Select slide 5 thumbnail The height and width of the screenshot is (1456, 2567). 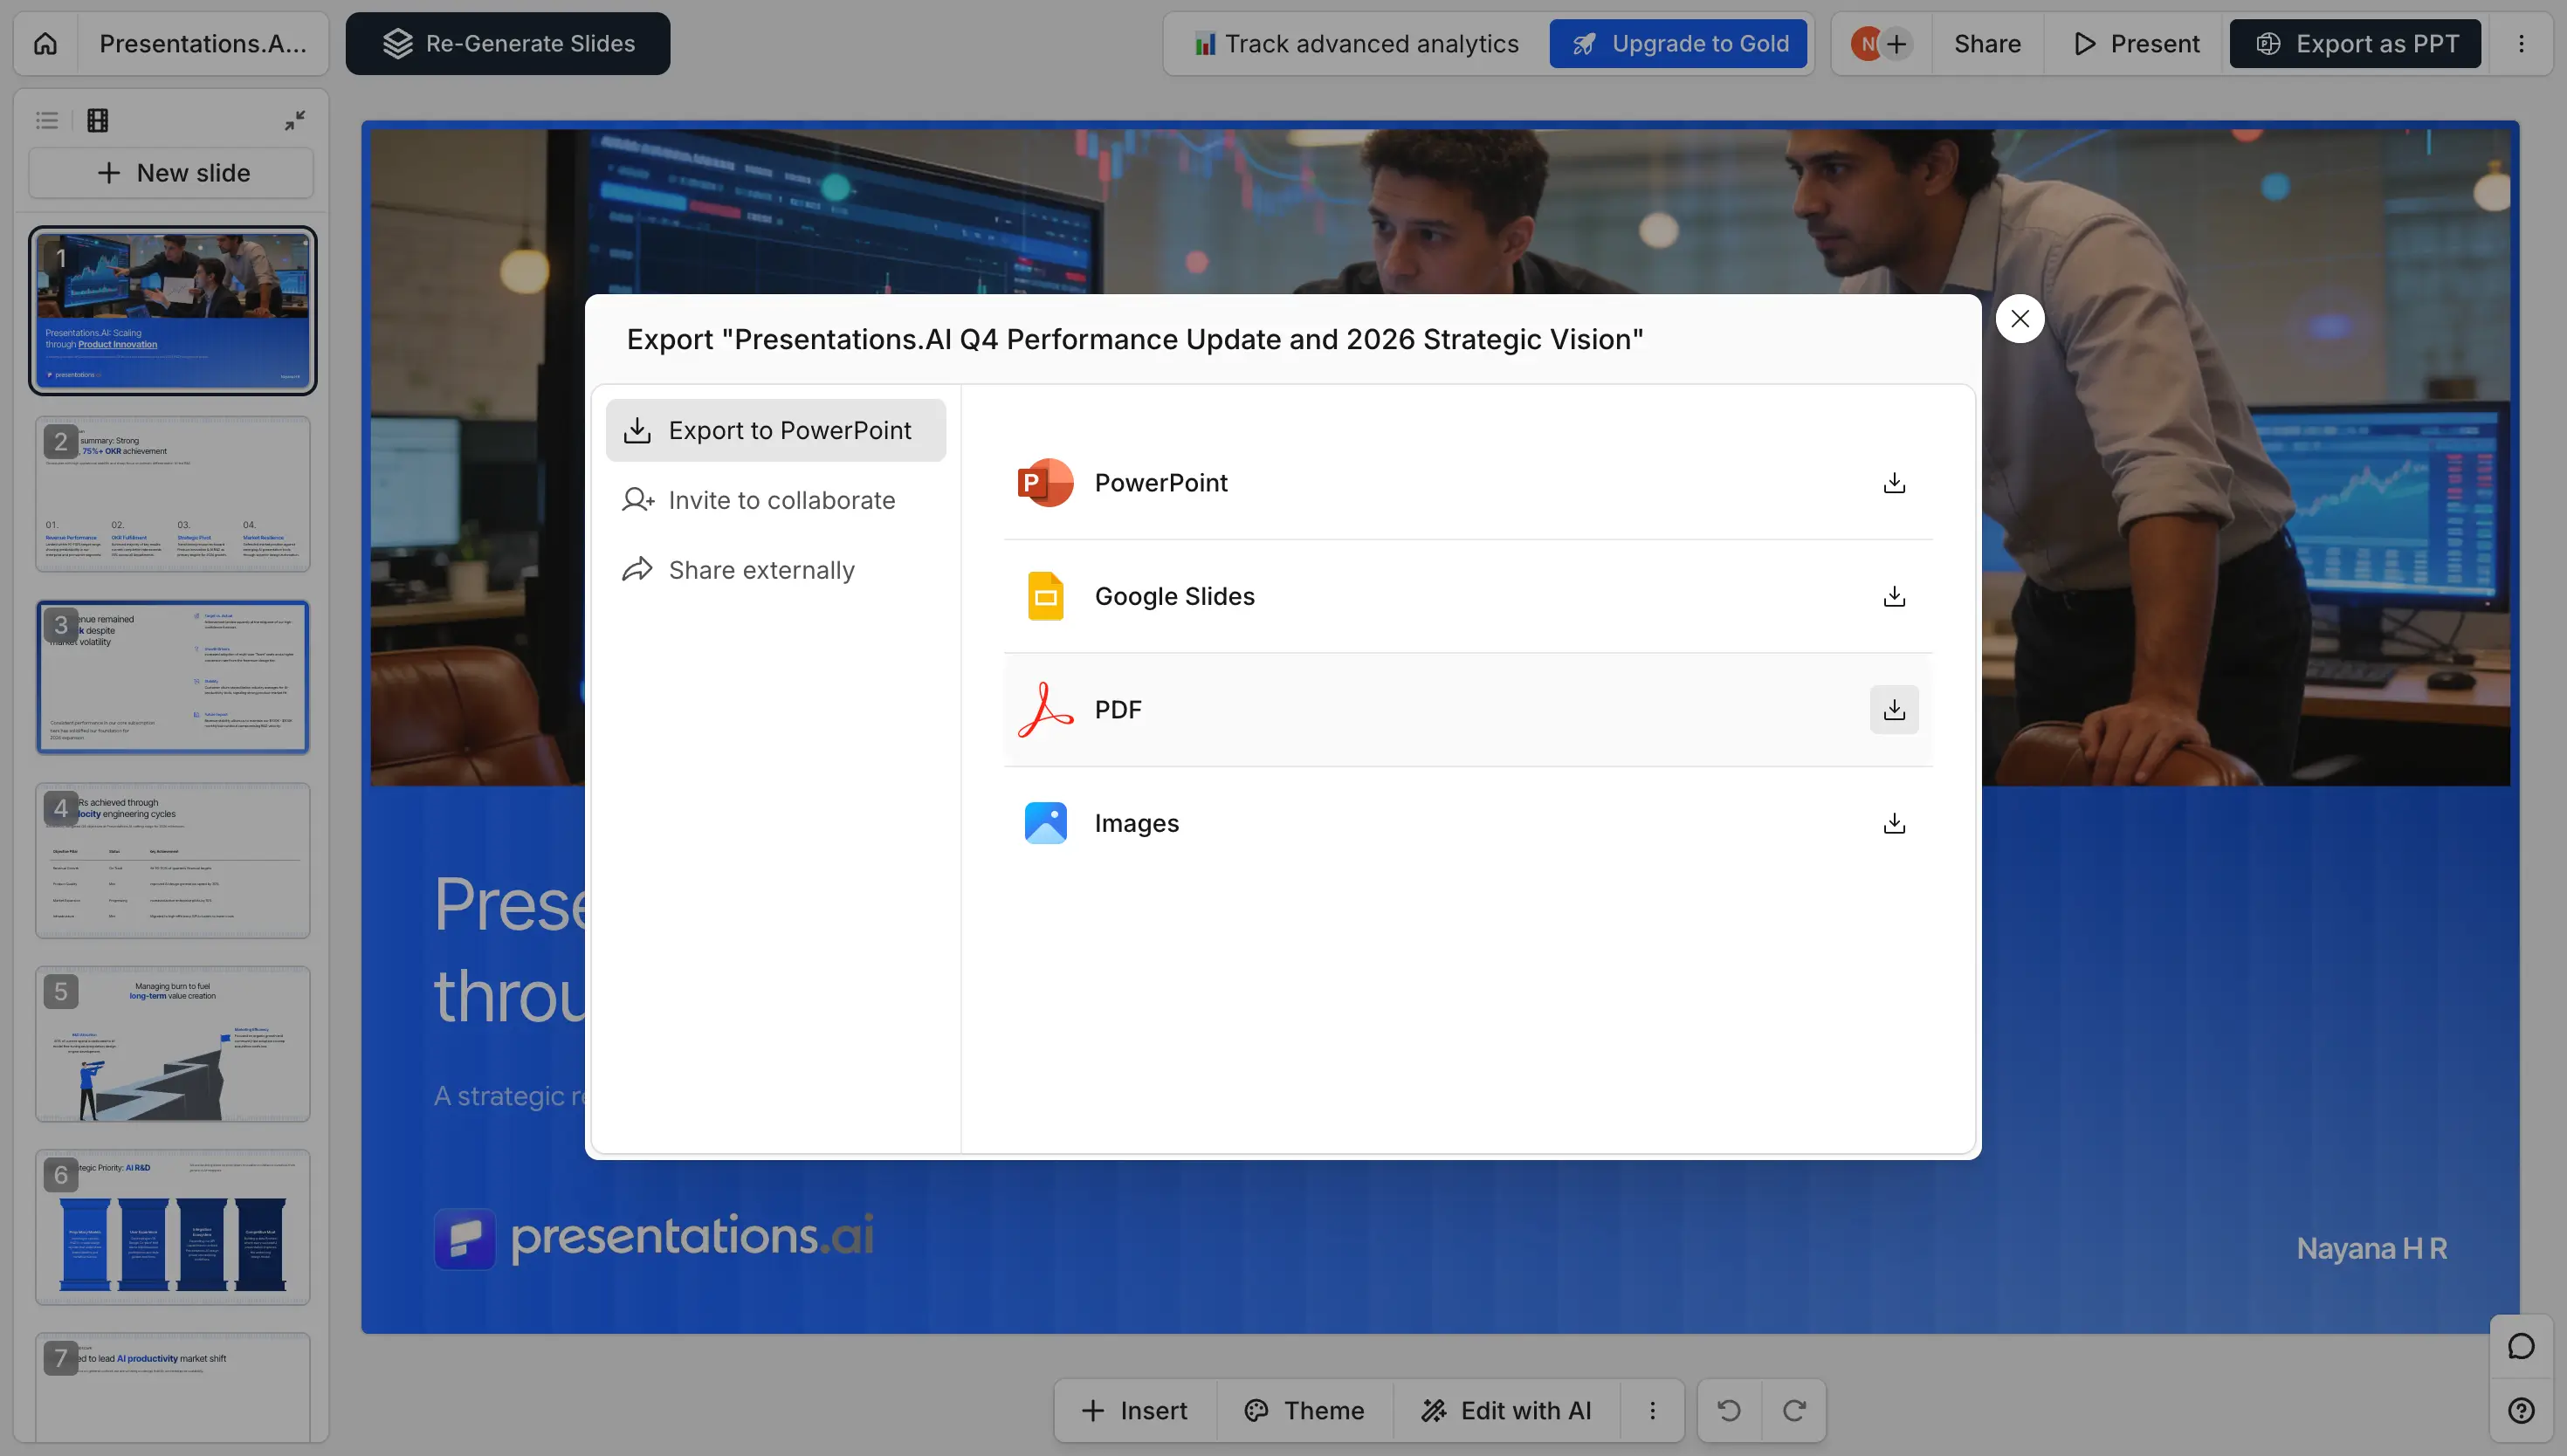coord(173,1044)
